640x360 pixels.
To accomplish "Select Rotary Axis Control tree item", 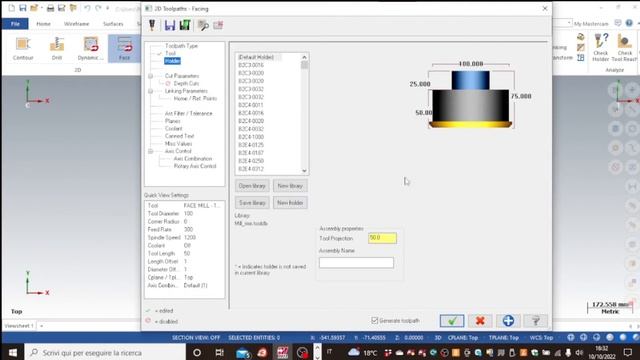I will (x=195, y=166).
